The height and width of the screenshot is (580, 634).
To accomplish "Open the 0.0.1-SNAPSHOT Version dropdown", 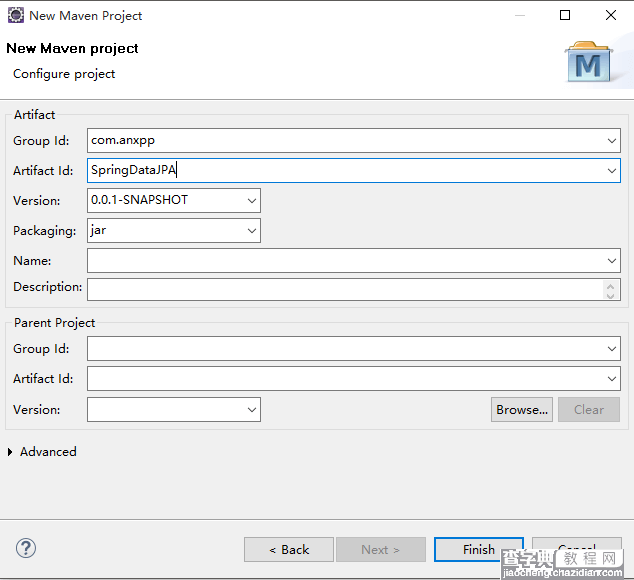I will click(x=251, y=201).
